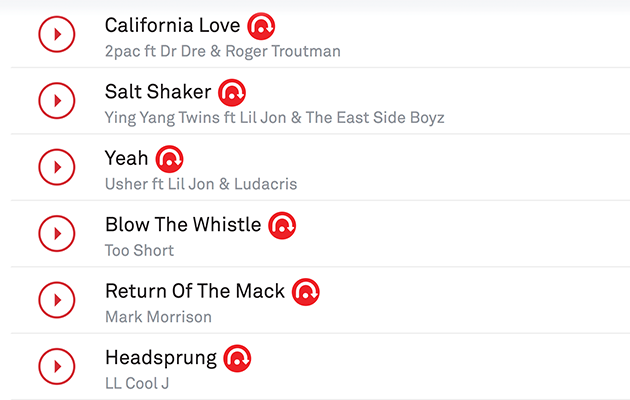The height and width of the screenshot is (400, 630).
Task: Play Salt Shaker track
Action: click(57, 101)
